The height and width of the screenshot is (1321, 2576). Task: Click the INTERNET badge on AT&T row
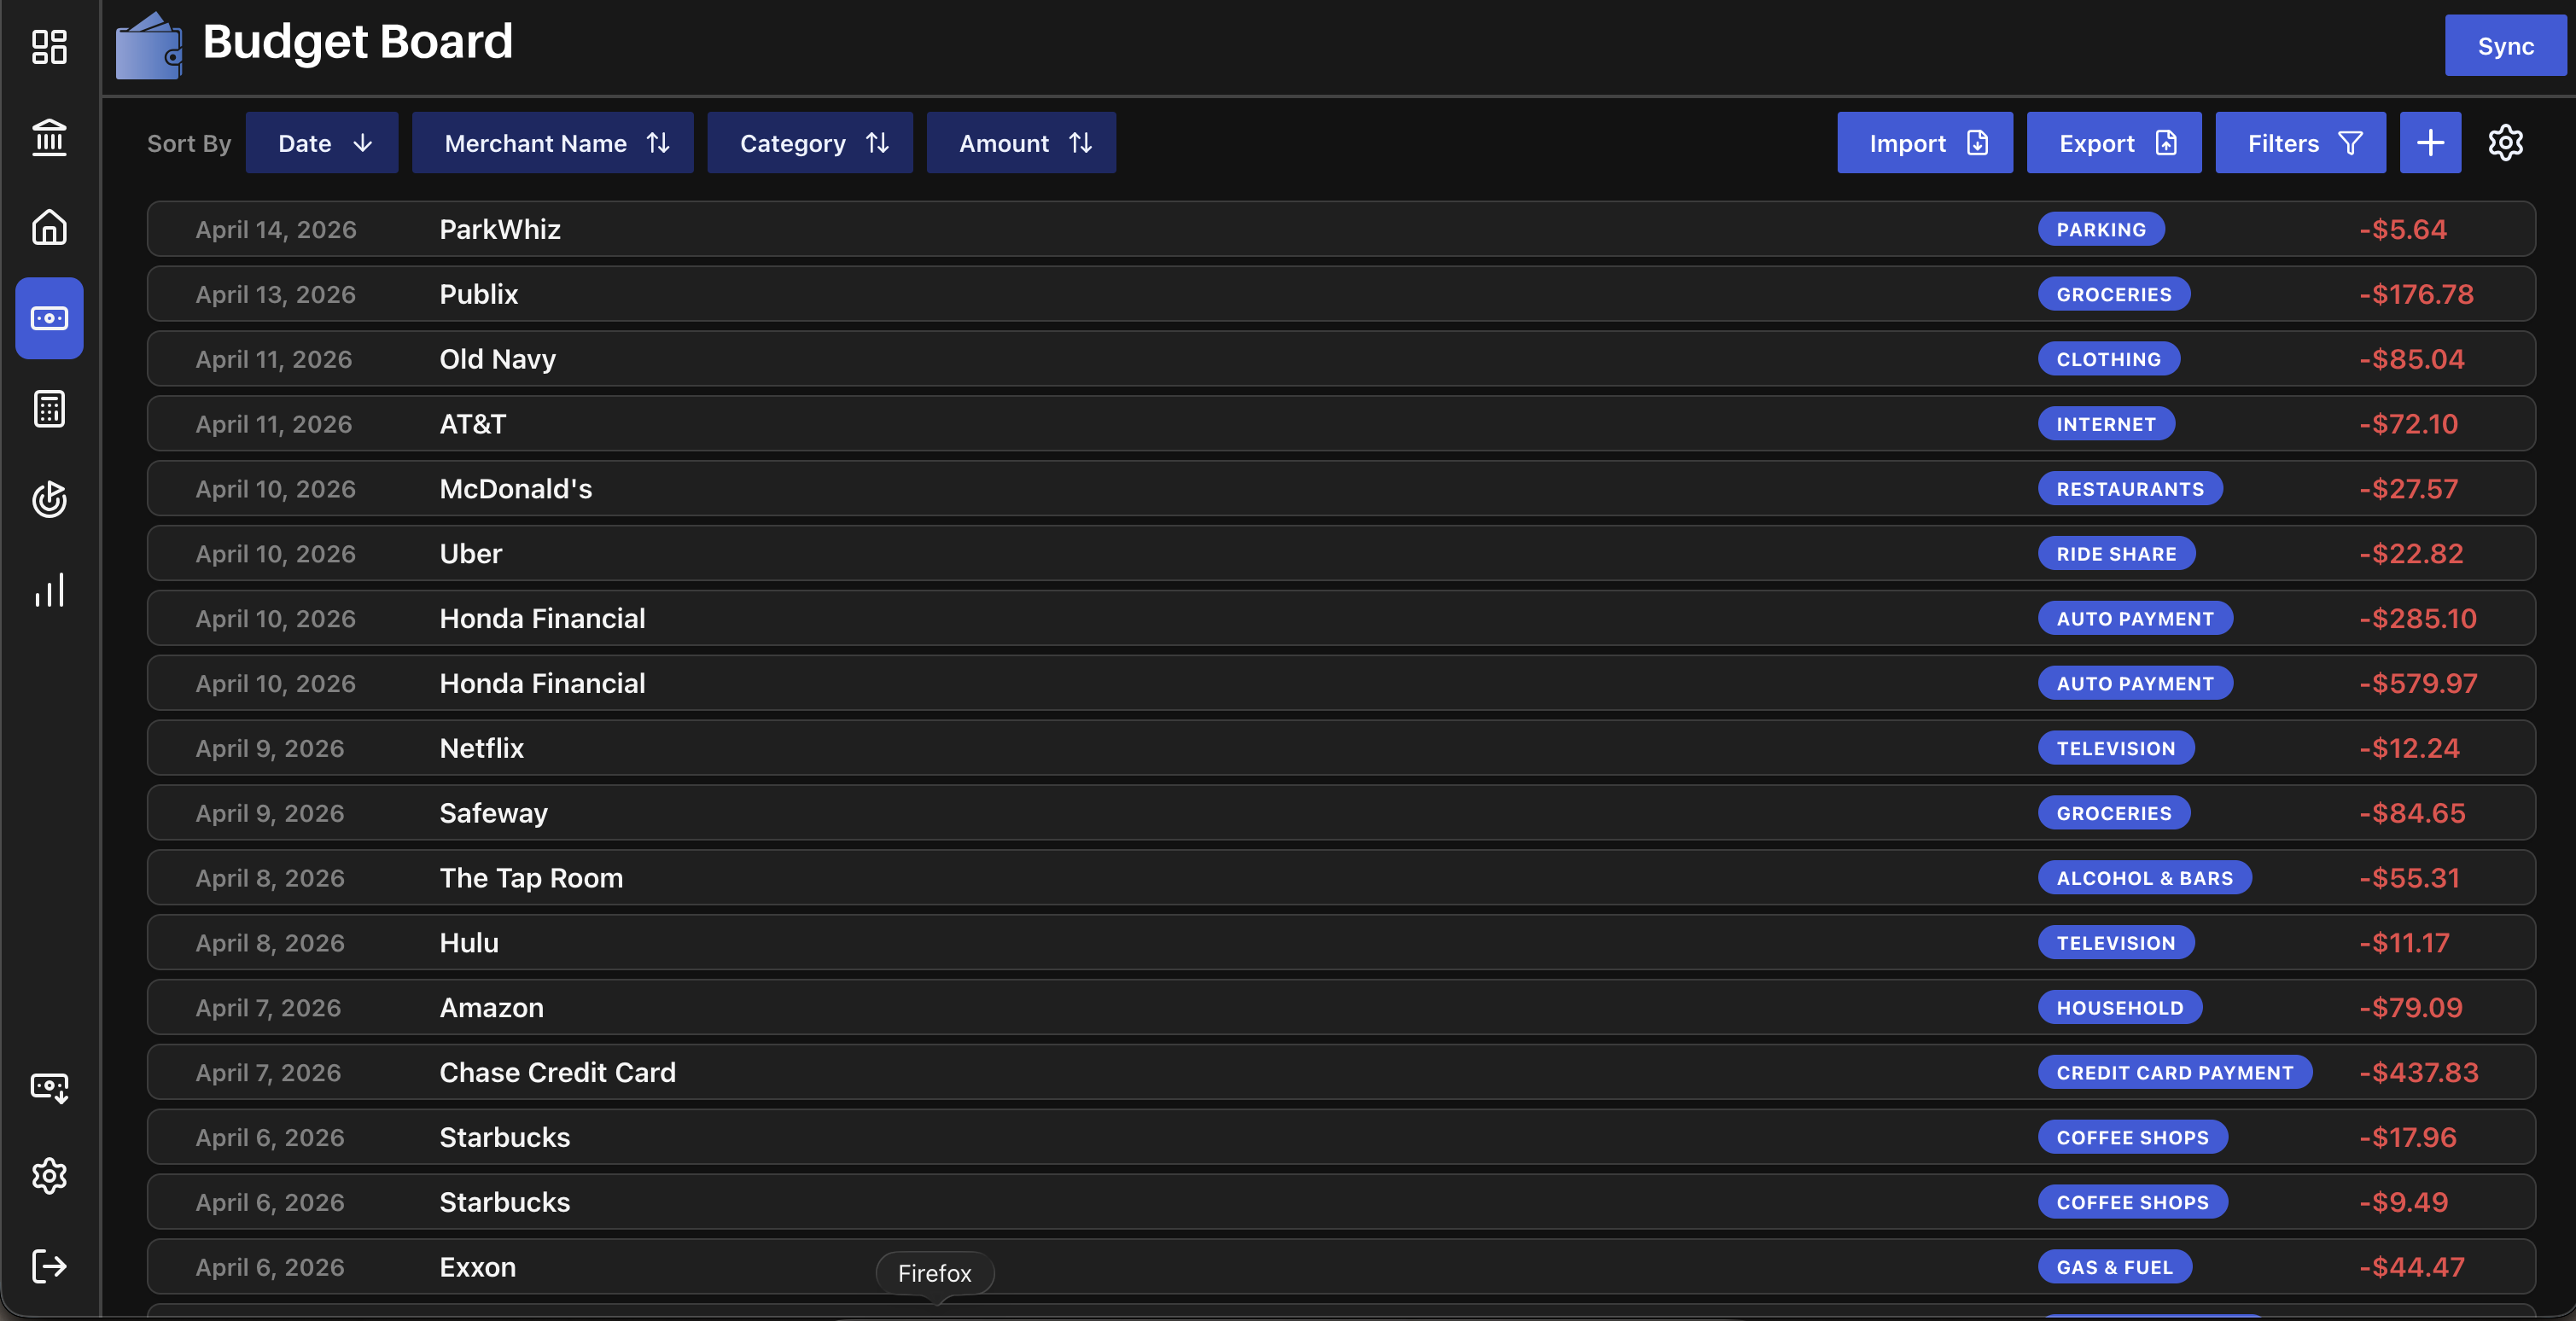2106,424
